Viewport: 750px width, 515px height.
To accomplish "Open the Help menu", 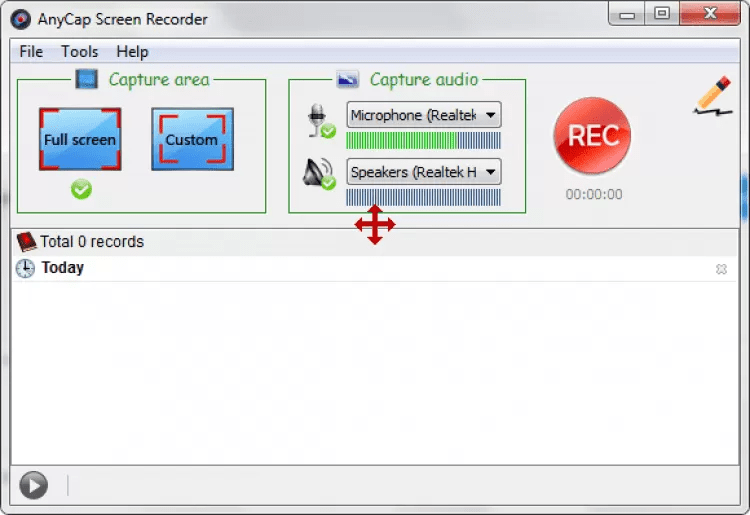I will click(x=132, y=52).
